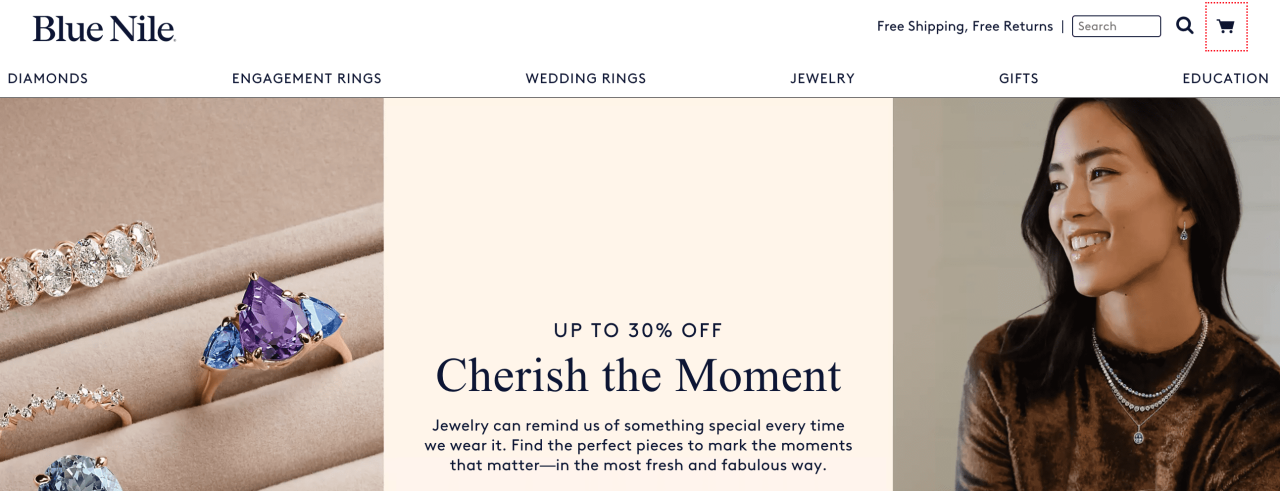Open the Education menu
The image size is (1280, 491).
coord(1225,78)
